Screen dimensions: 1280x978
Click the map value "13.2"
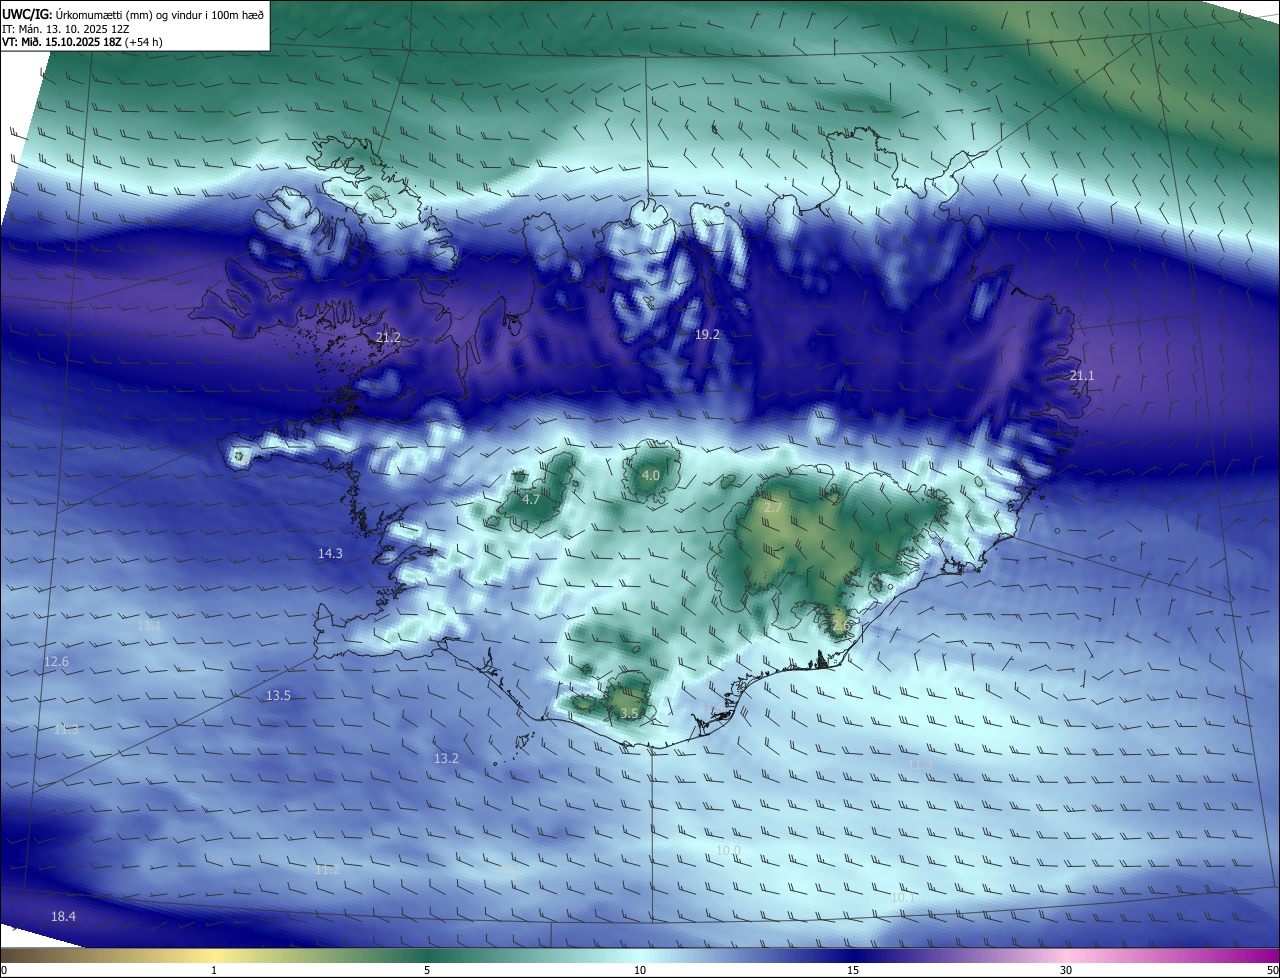446,759
